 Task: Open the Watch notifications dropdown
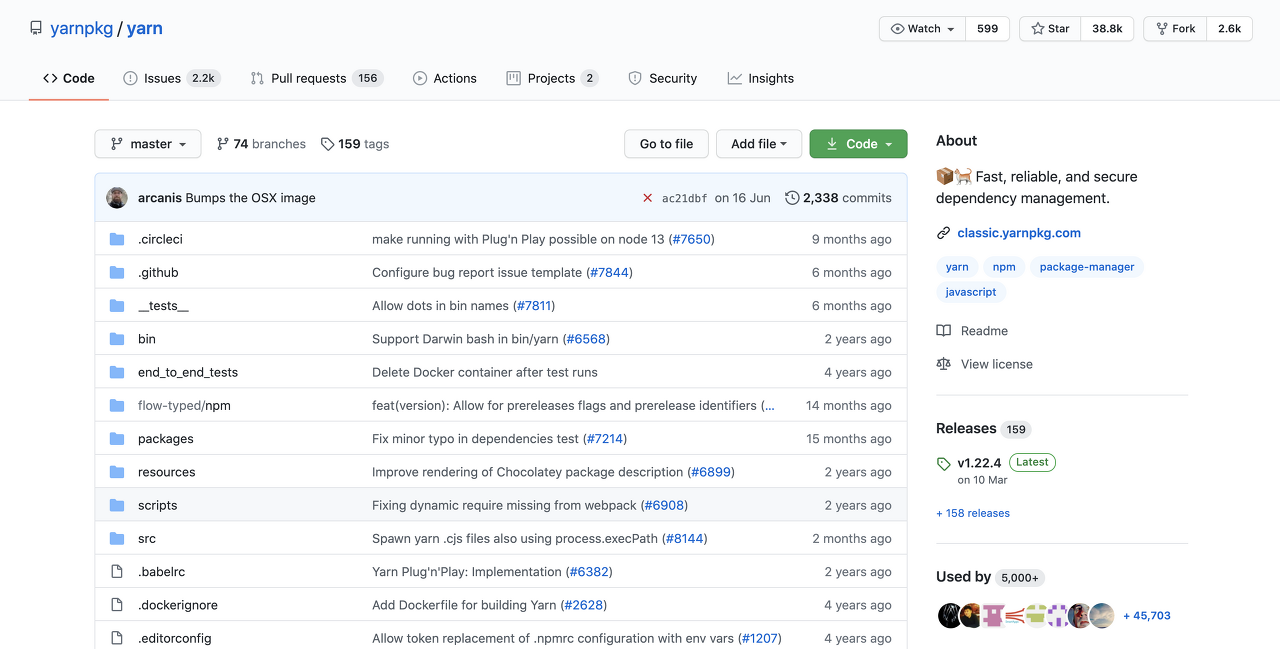pyautogui.click(x=922, y=29)
